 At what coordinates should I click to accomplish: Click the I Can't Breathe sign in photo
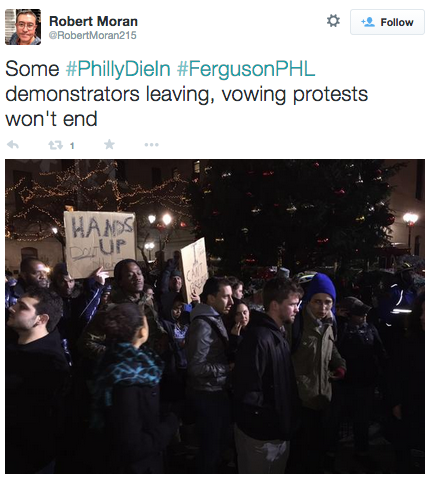pyautogui.click(x=194, y=269)
